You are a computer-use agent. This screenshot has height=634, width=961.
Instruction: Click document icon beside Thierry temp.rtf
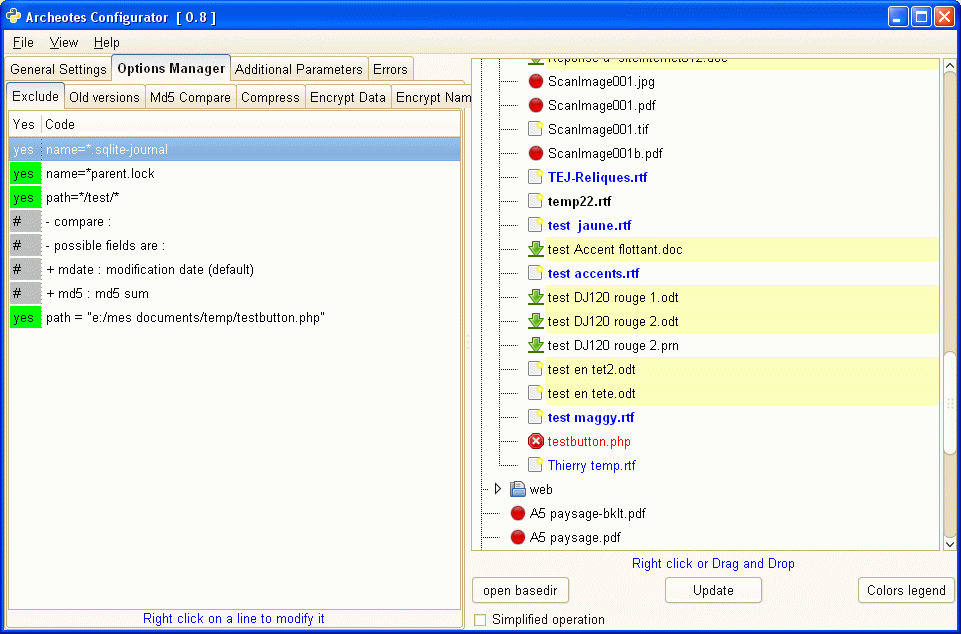[535, 465]
